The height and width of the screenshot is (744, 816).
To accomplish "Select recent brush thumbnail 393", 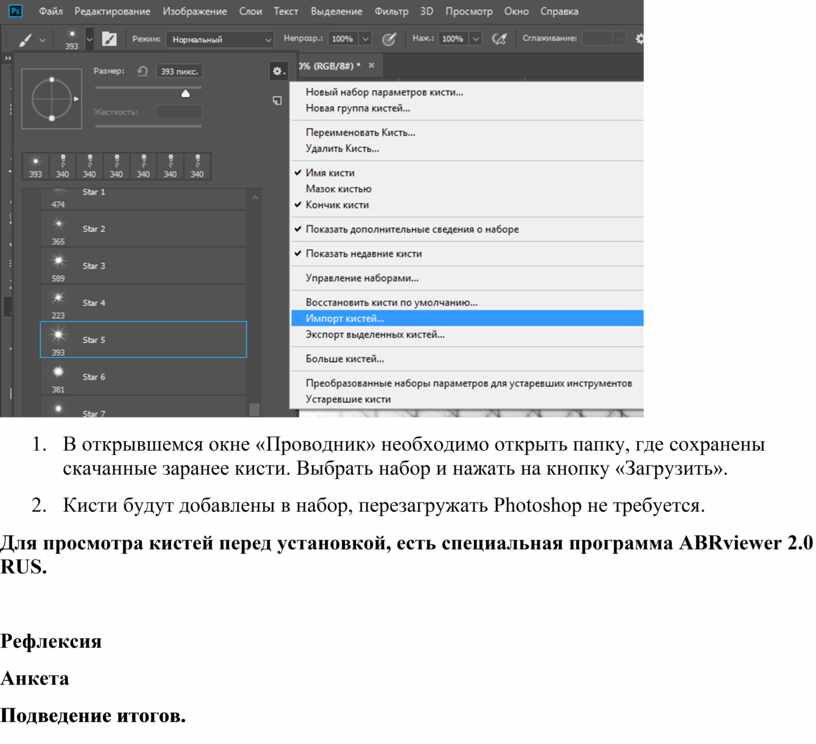I will pos(35,166).
